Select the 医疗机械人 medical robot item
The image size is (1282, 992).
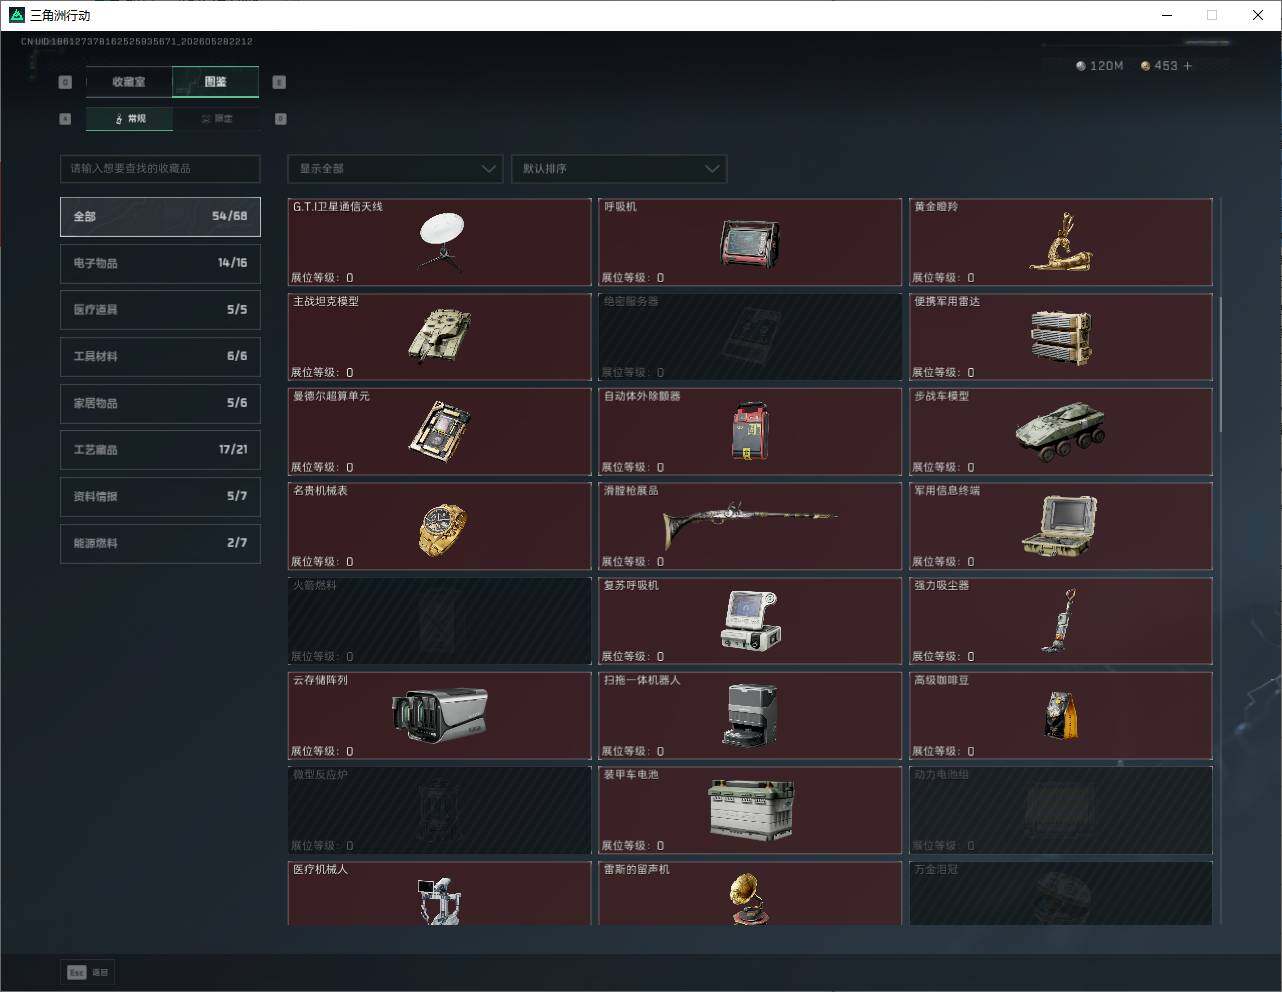pyautogui.click(x=440, y=893)
